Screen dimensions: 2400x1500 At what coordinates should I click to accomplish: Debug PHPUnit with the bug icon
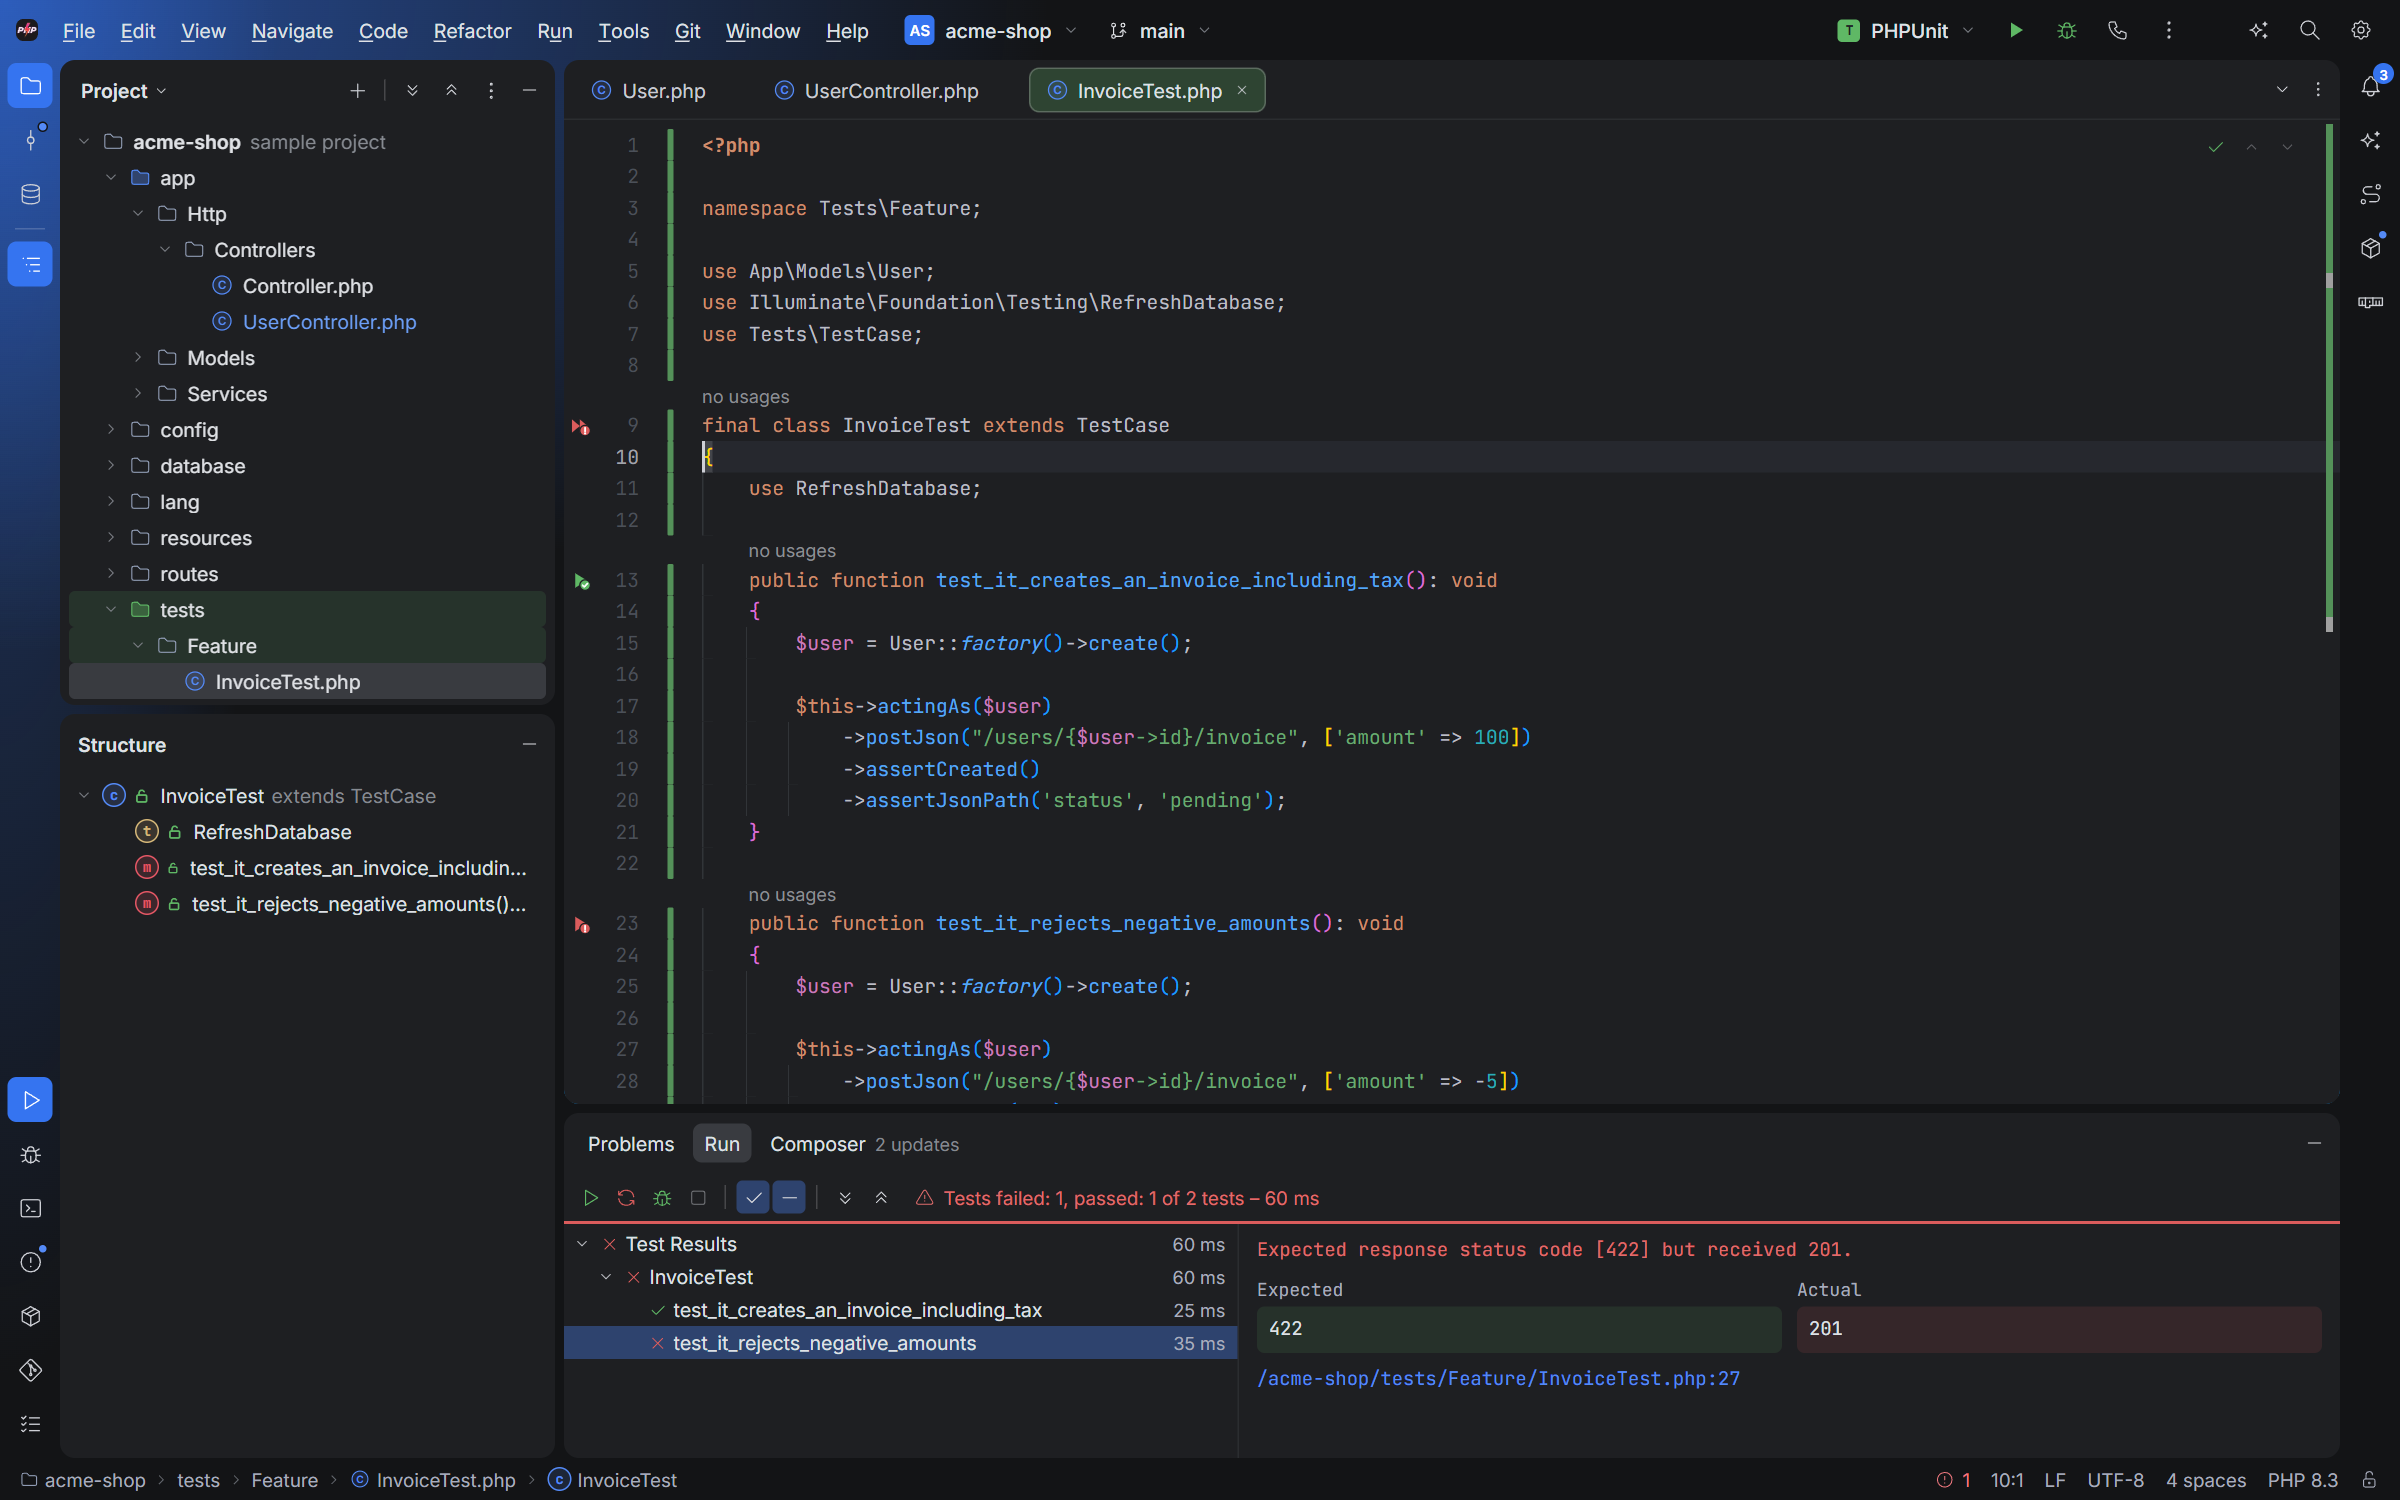(2066, 31)
